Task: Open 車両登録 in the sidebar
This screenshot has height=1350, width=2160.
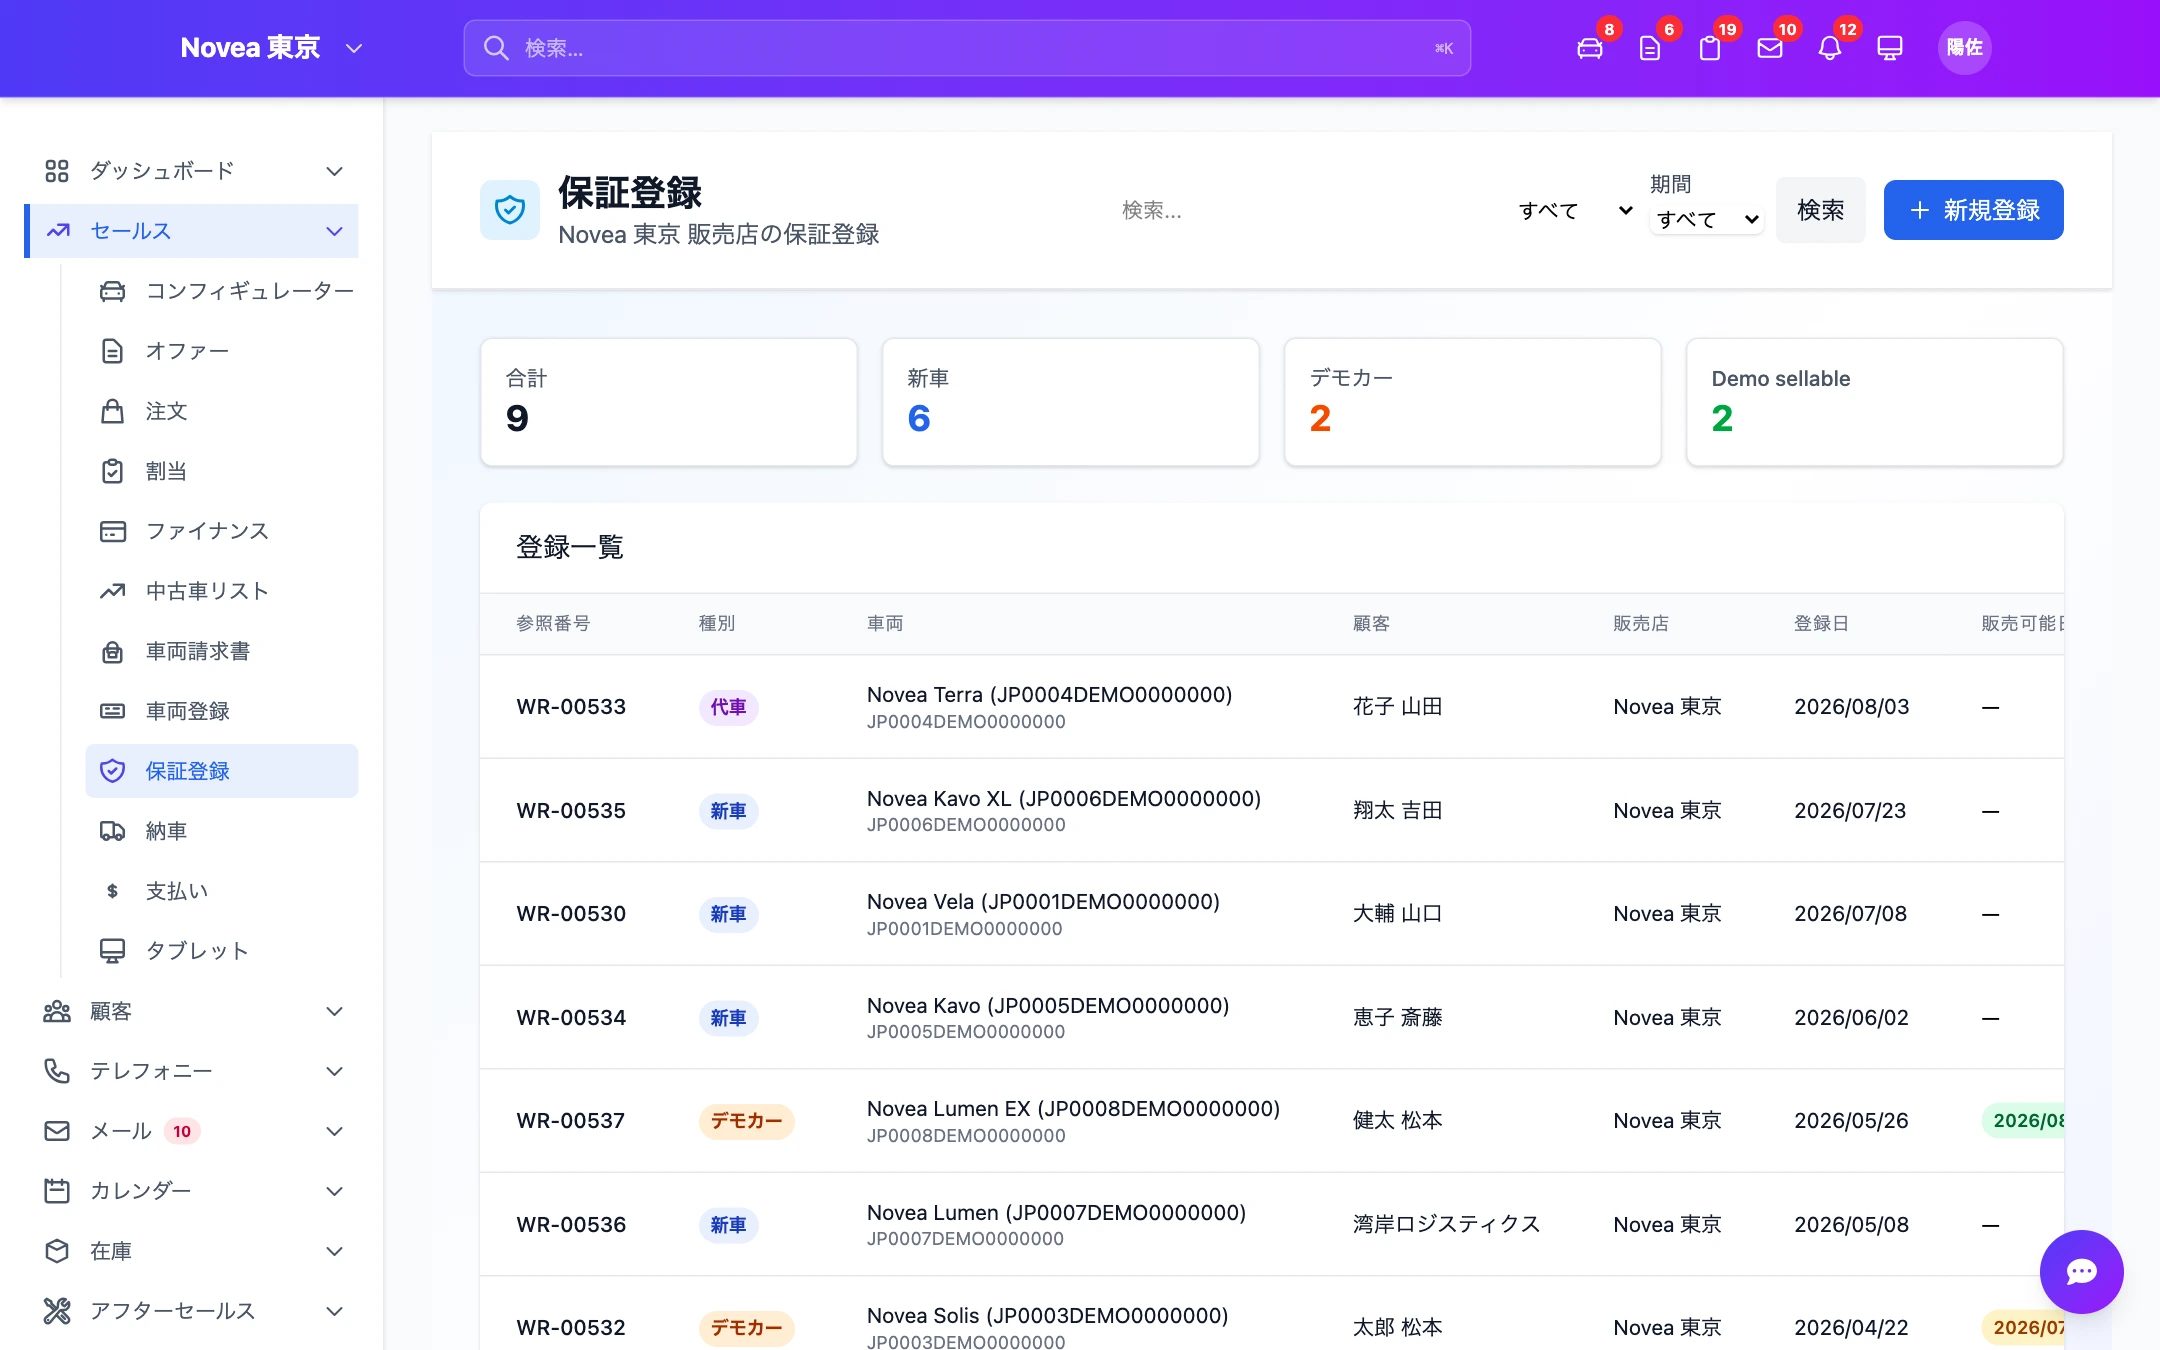Action: 222,711
